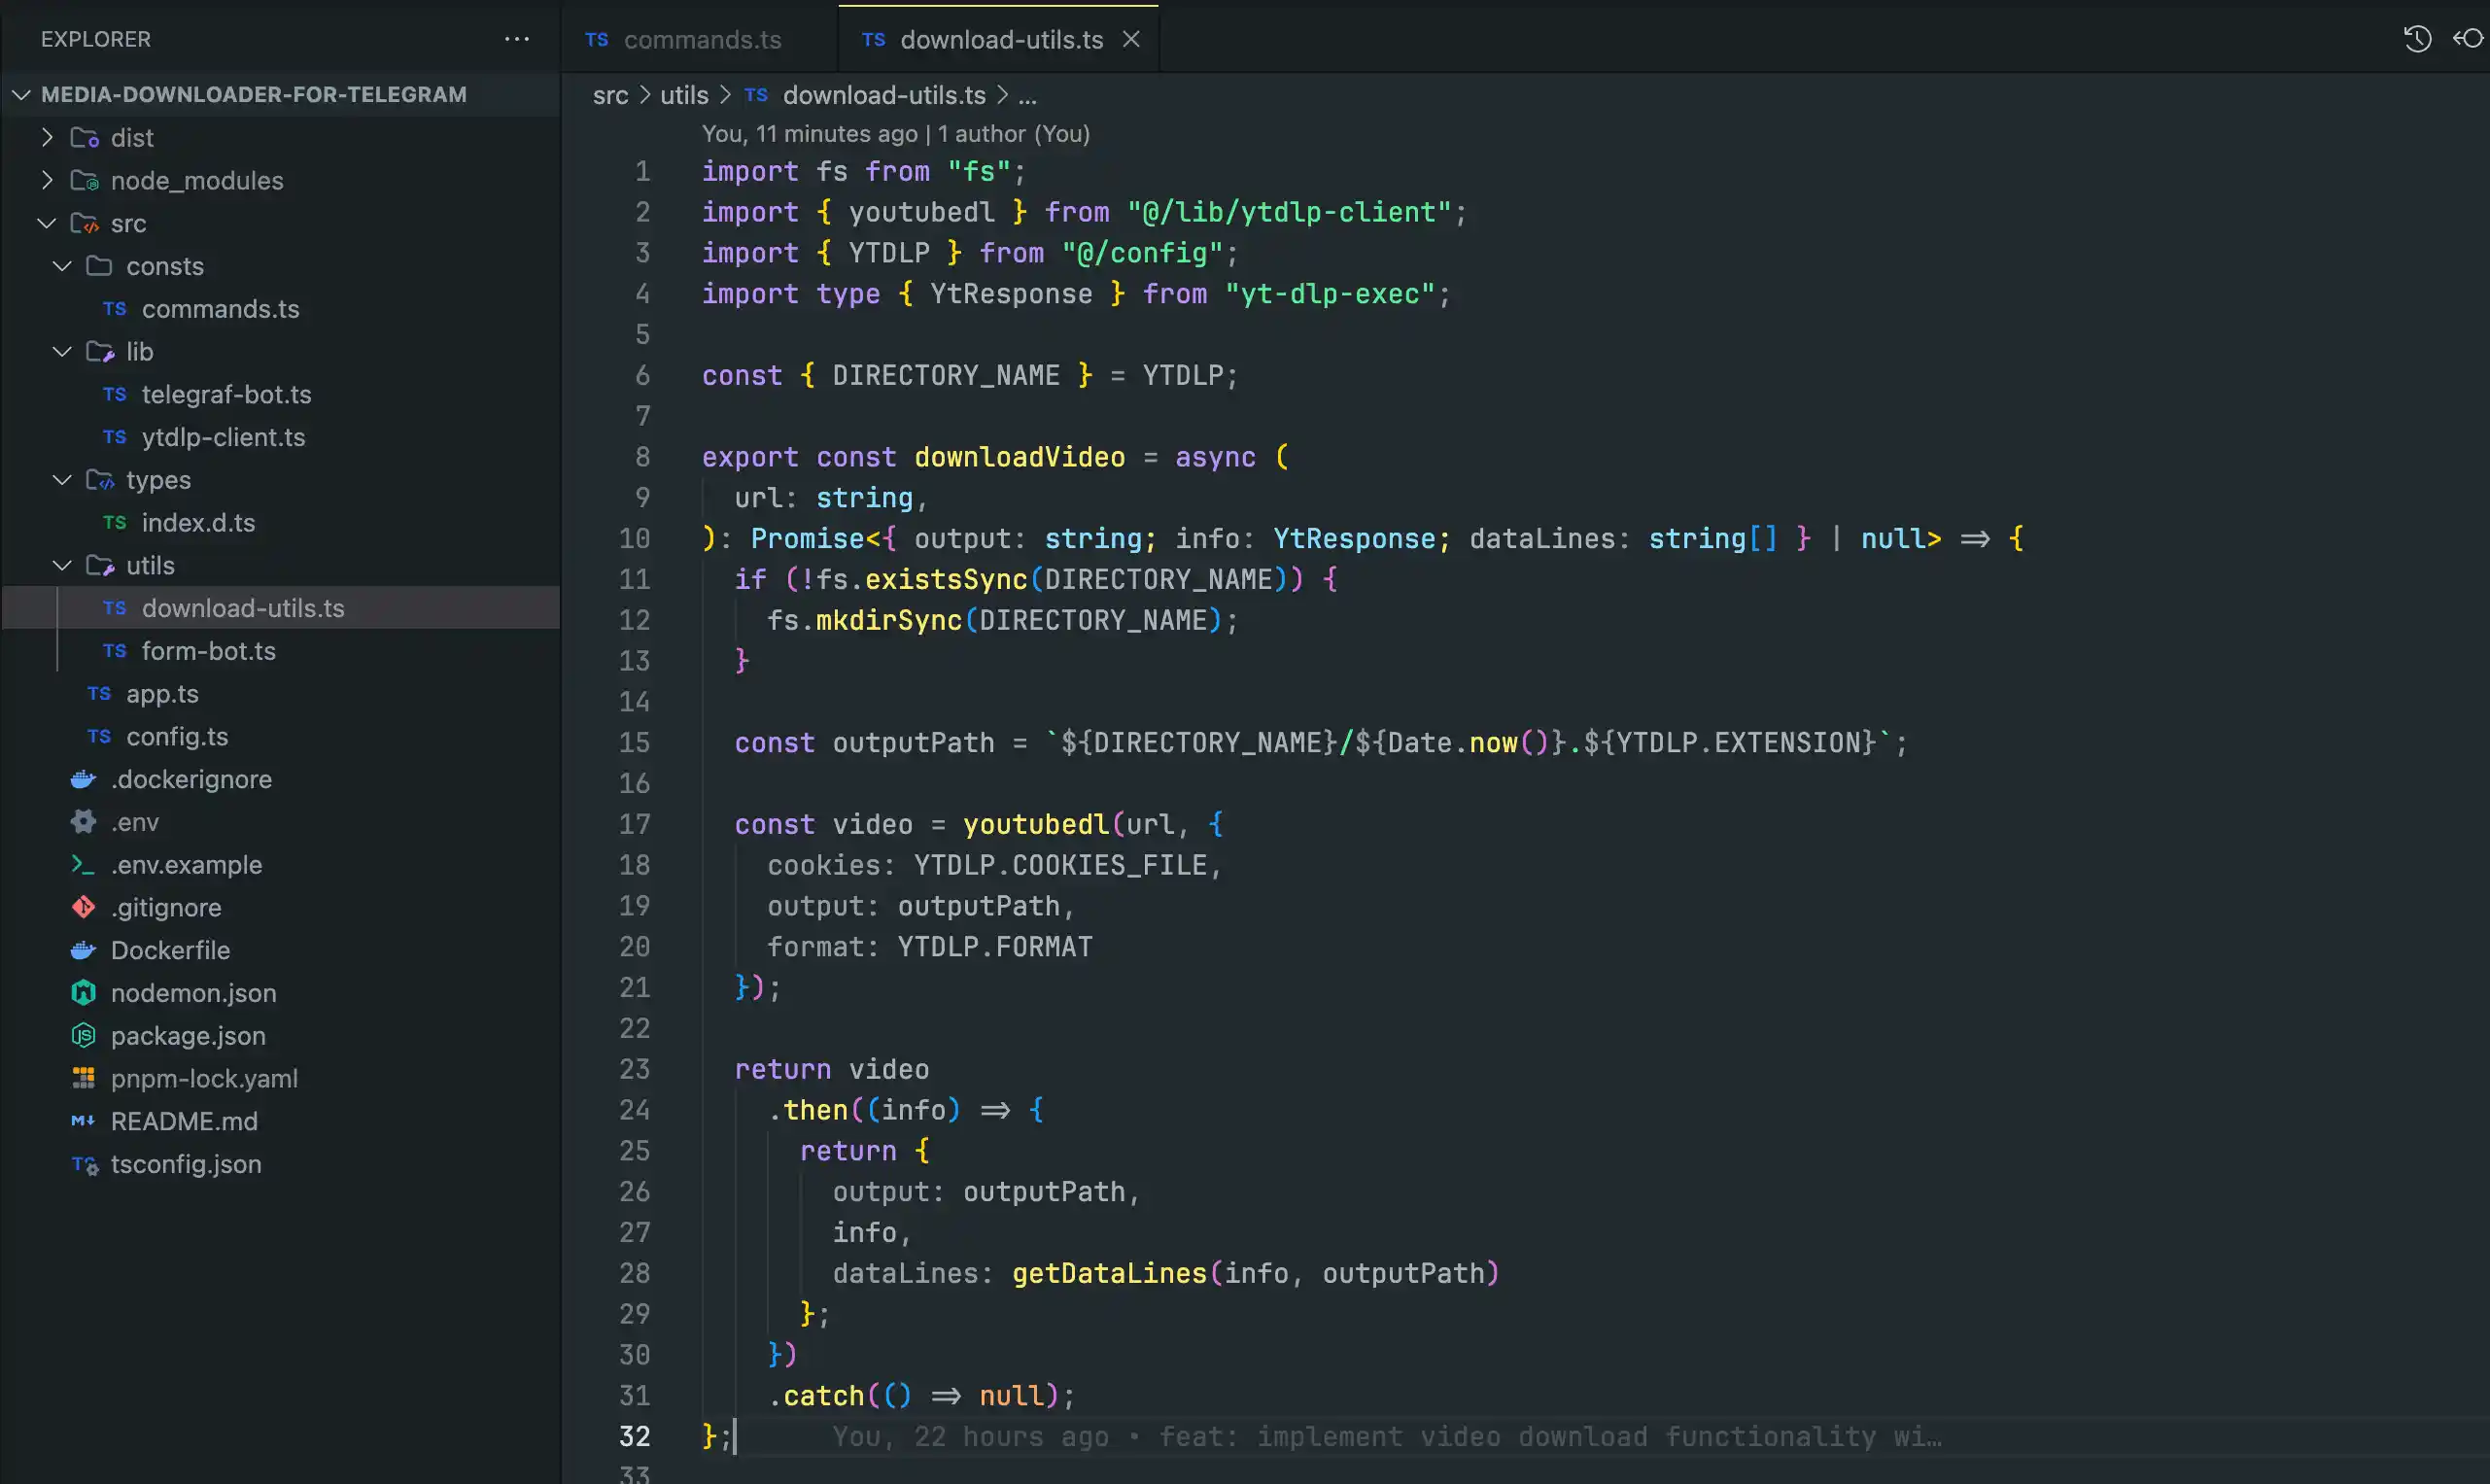
Task: Open README.md file
Action: pyautogui.click(x=184, y=1121)
